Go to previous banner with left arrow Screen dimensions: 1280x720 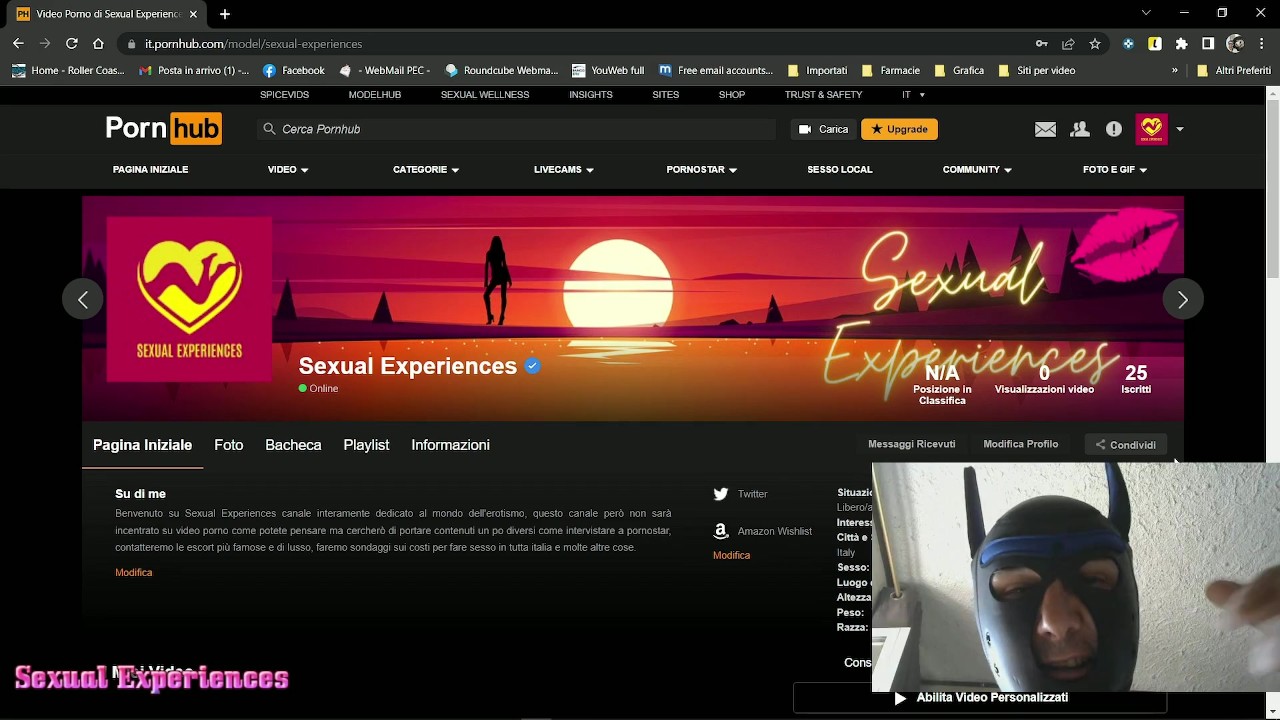83,300
